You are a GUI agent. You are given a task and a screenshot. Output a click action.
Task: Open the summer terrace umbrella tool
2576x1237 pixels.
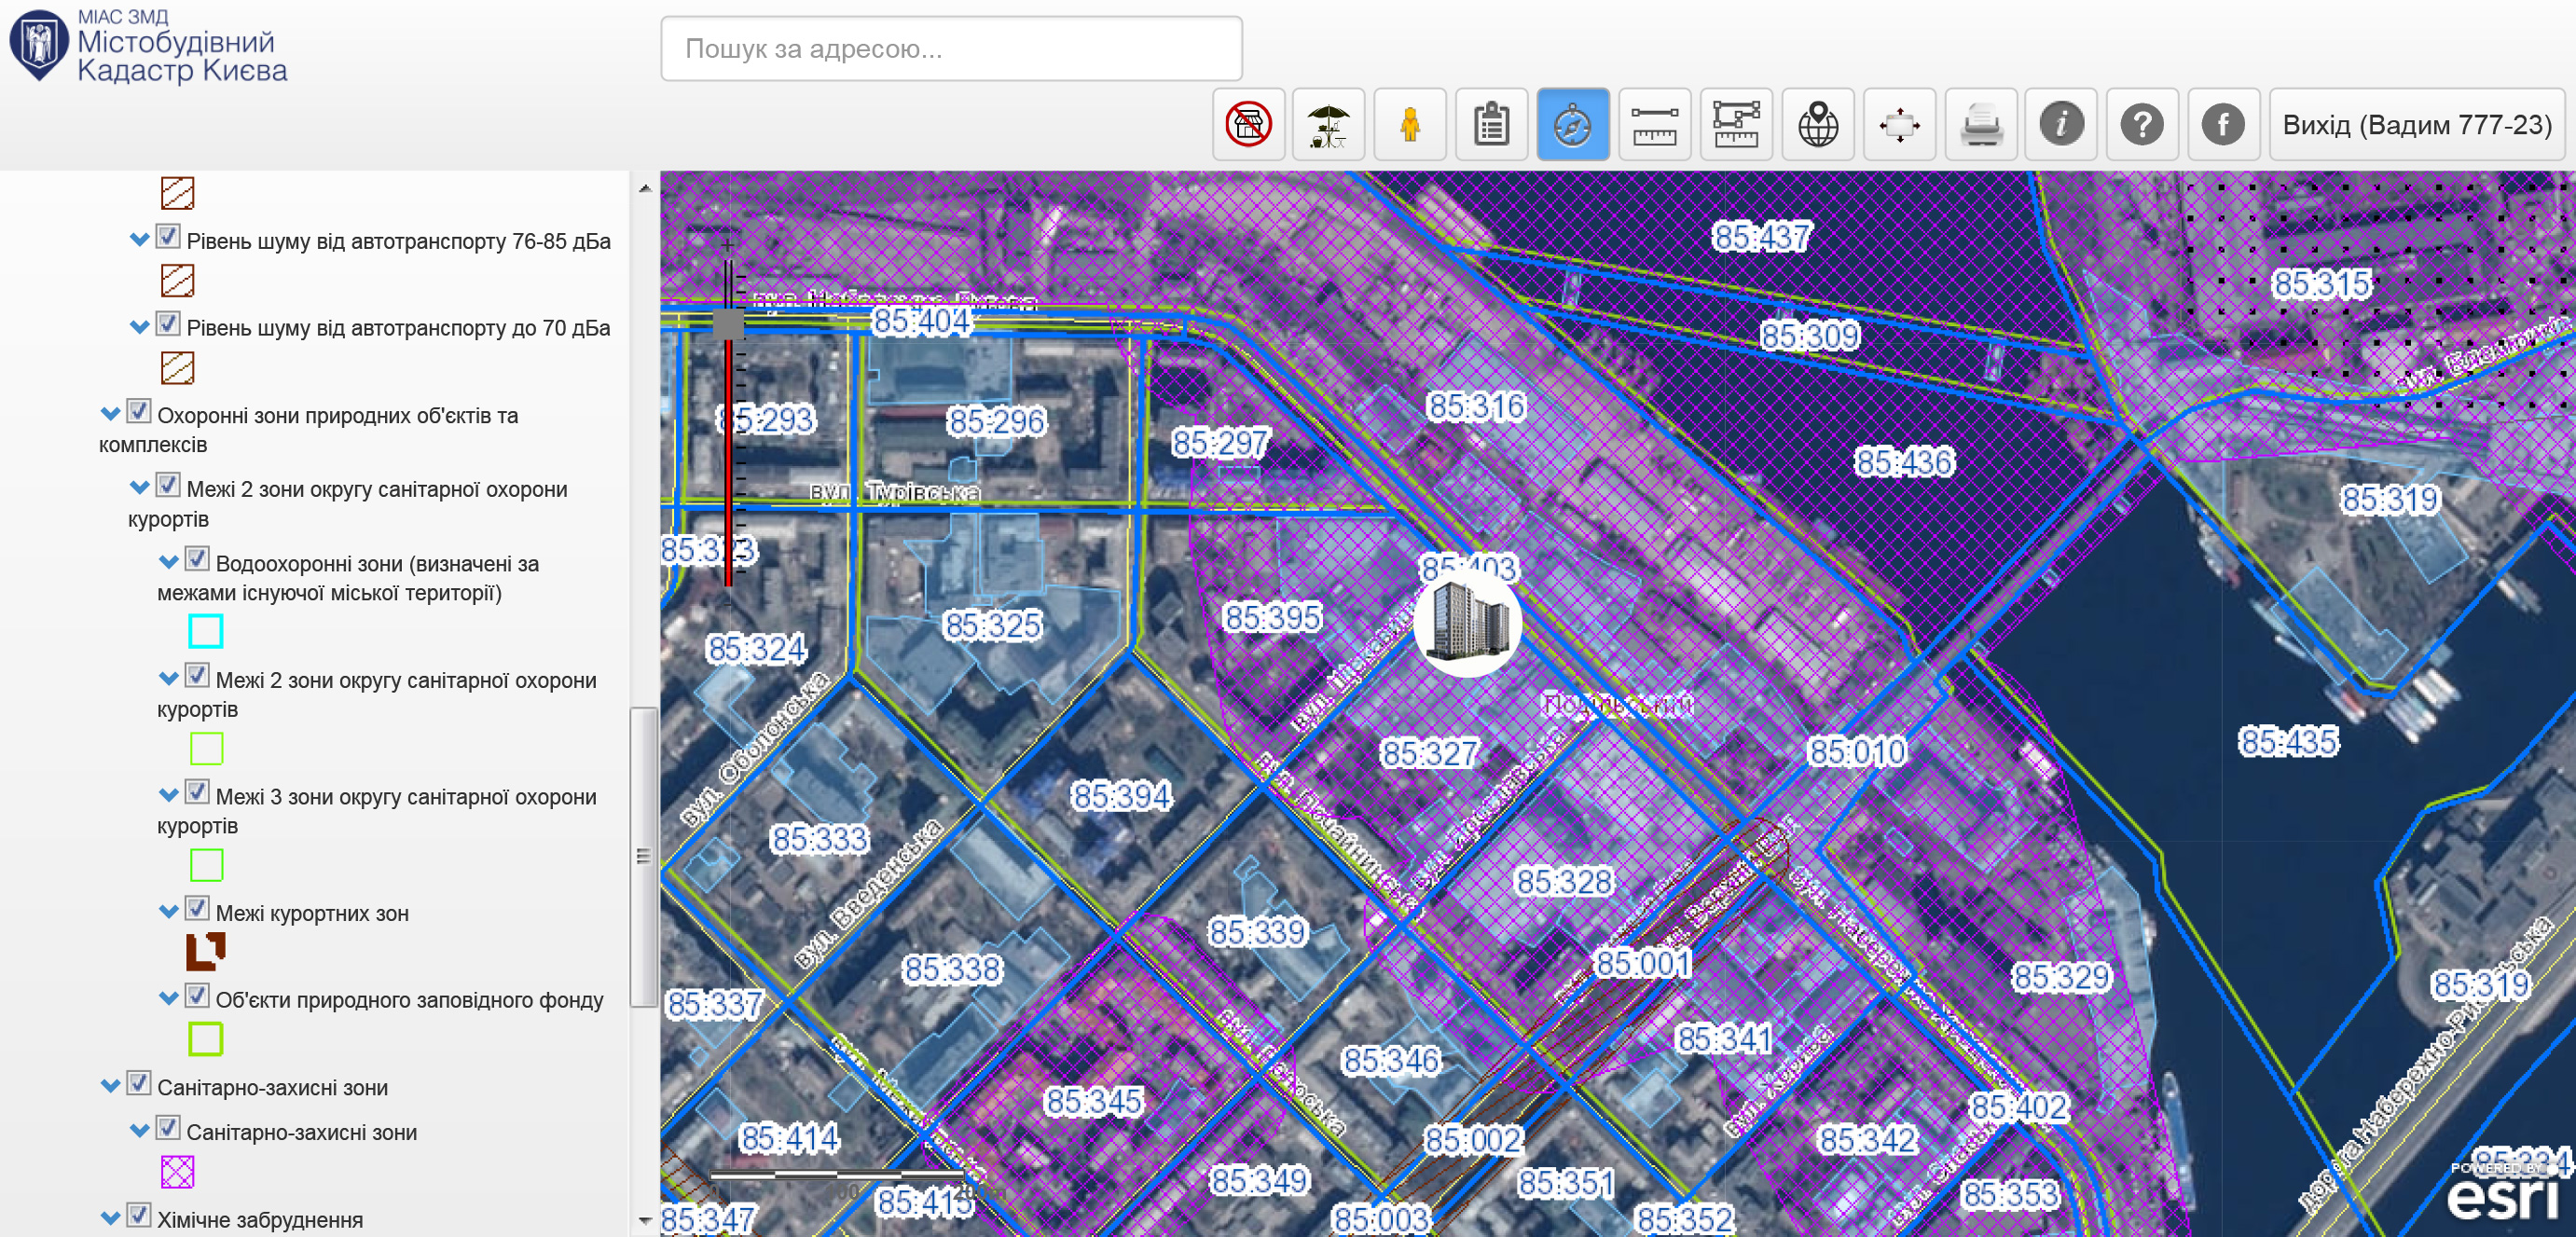coord(1328,125)
